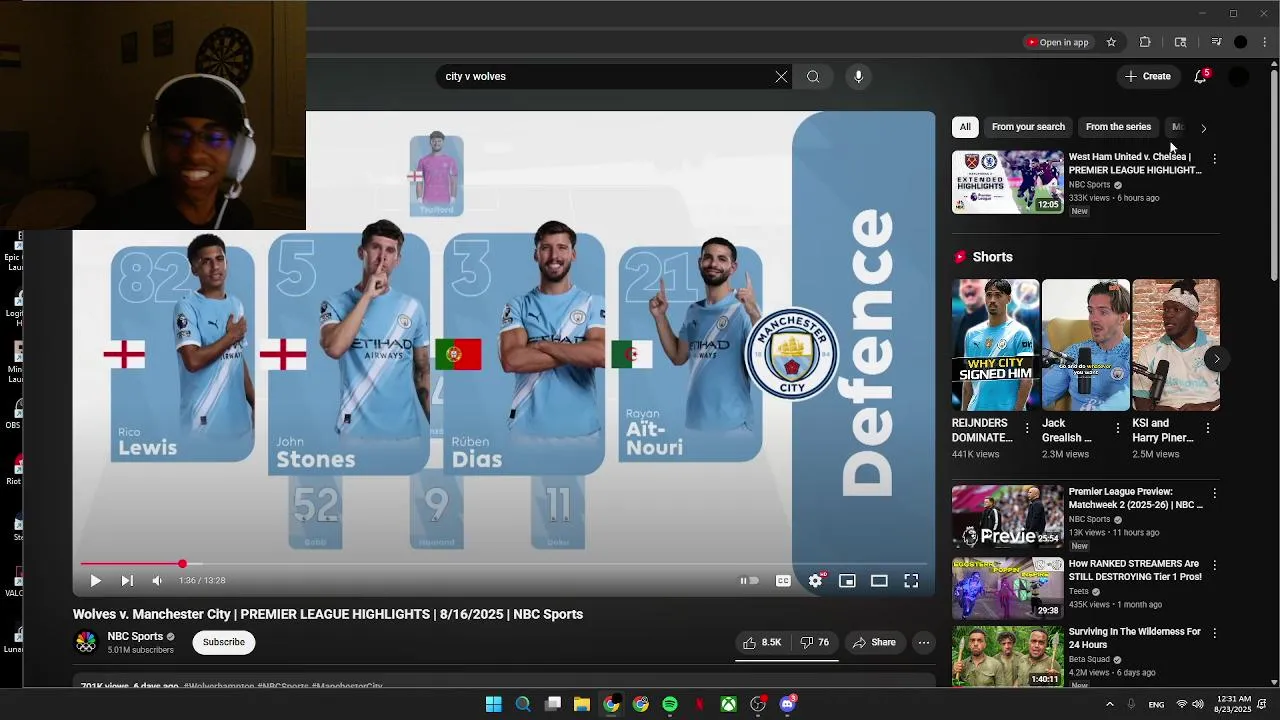1280x720 pixels.
Task: Click the page vertical scrollbar
Action: 1273,174
